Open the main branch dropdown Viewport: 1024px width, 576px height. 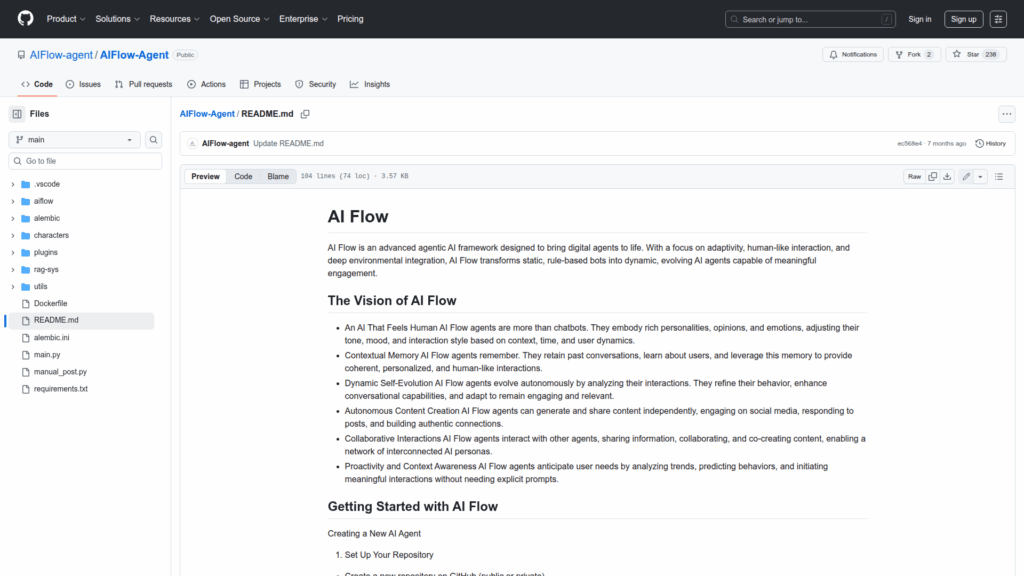pos(75,140)
